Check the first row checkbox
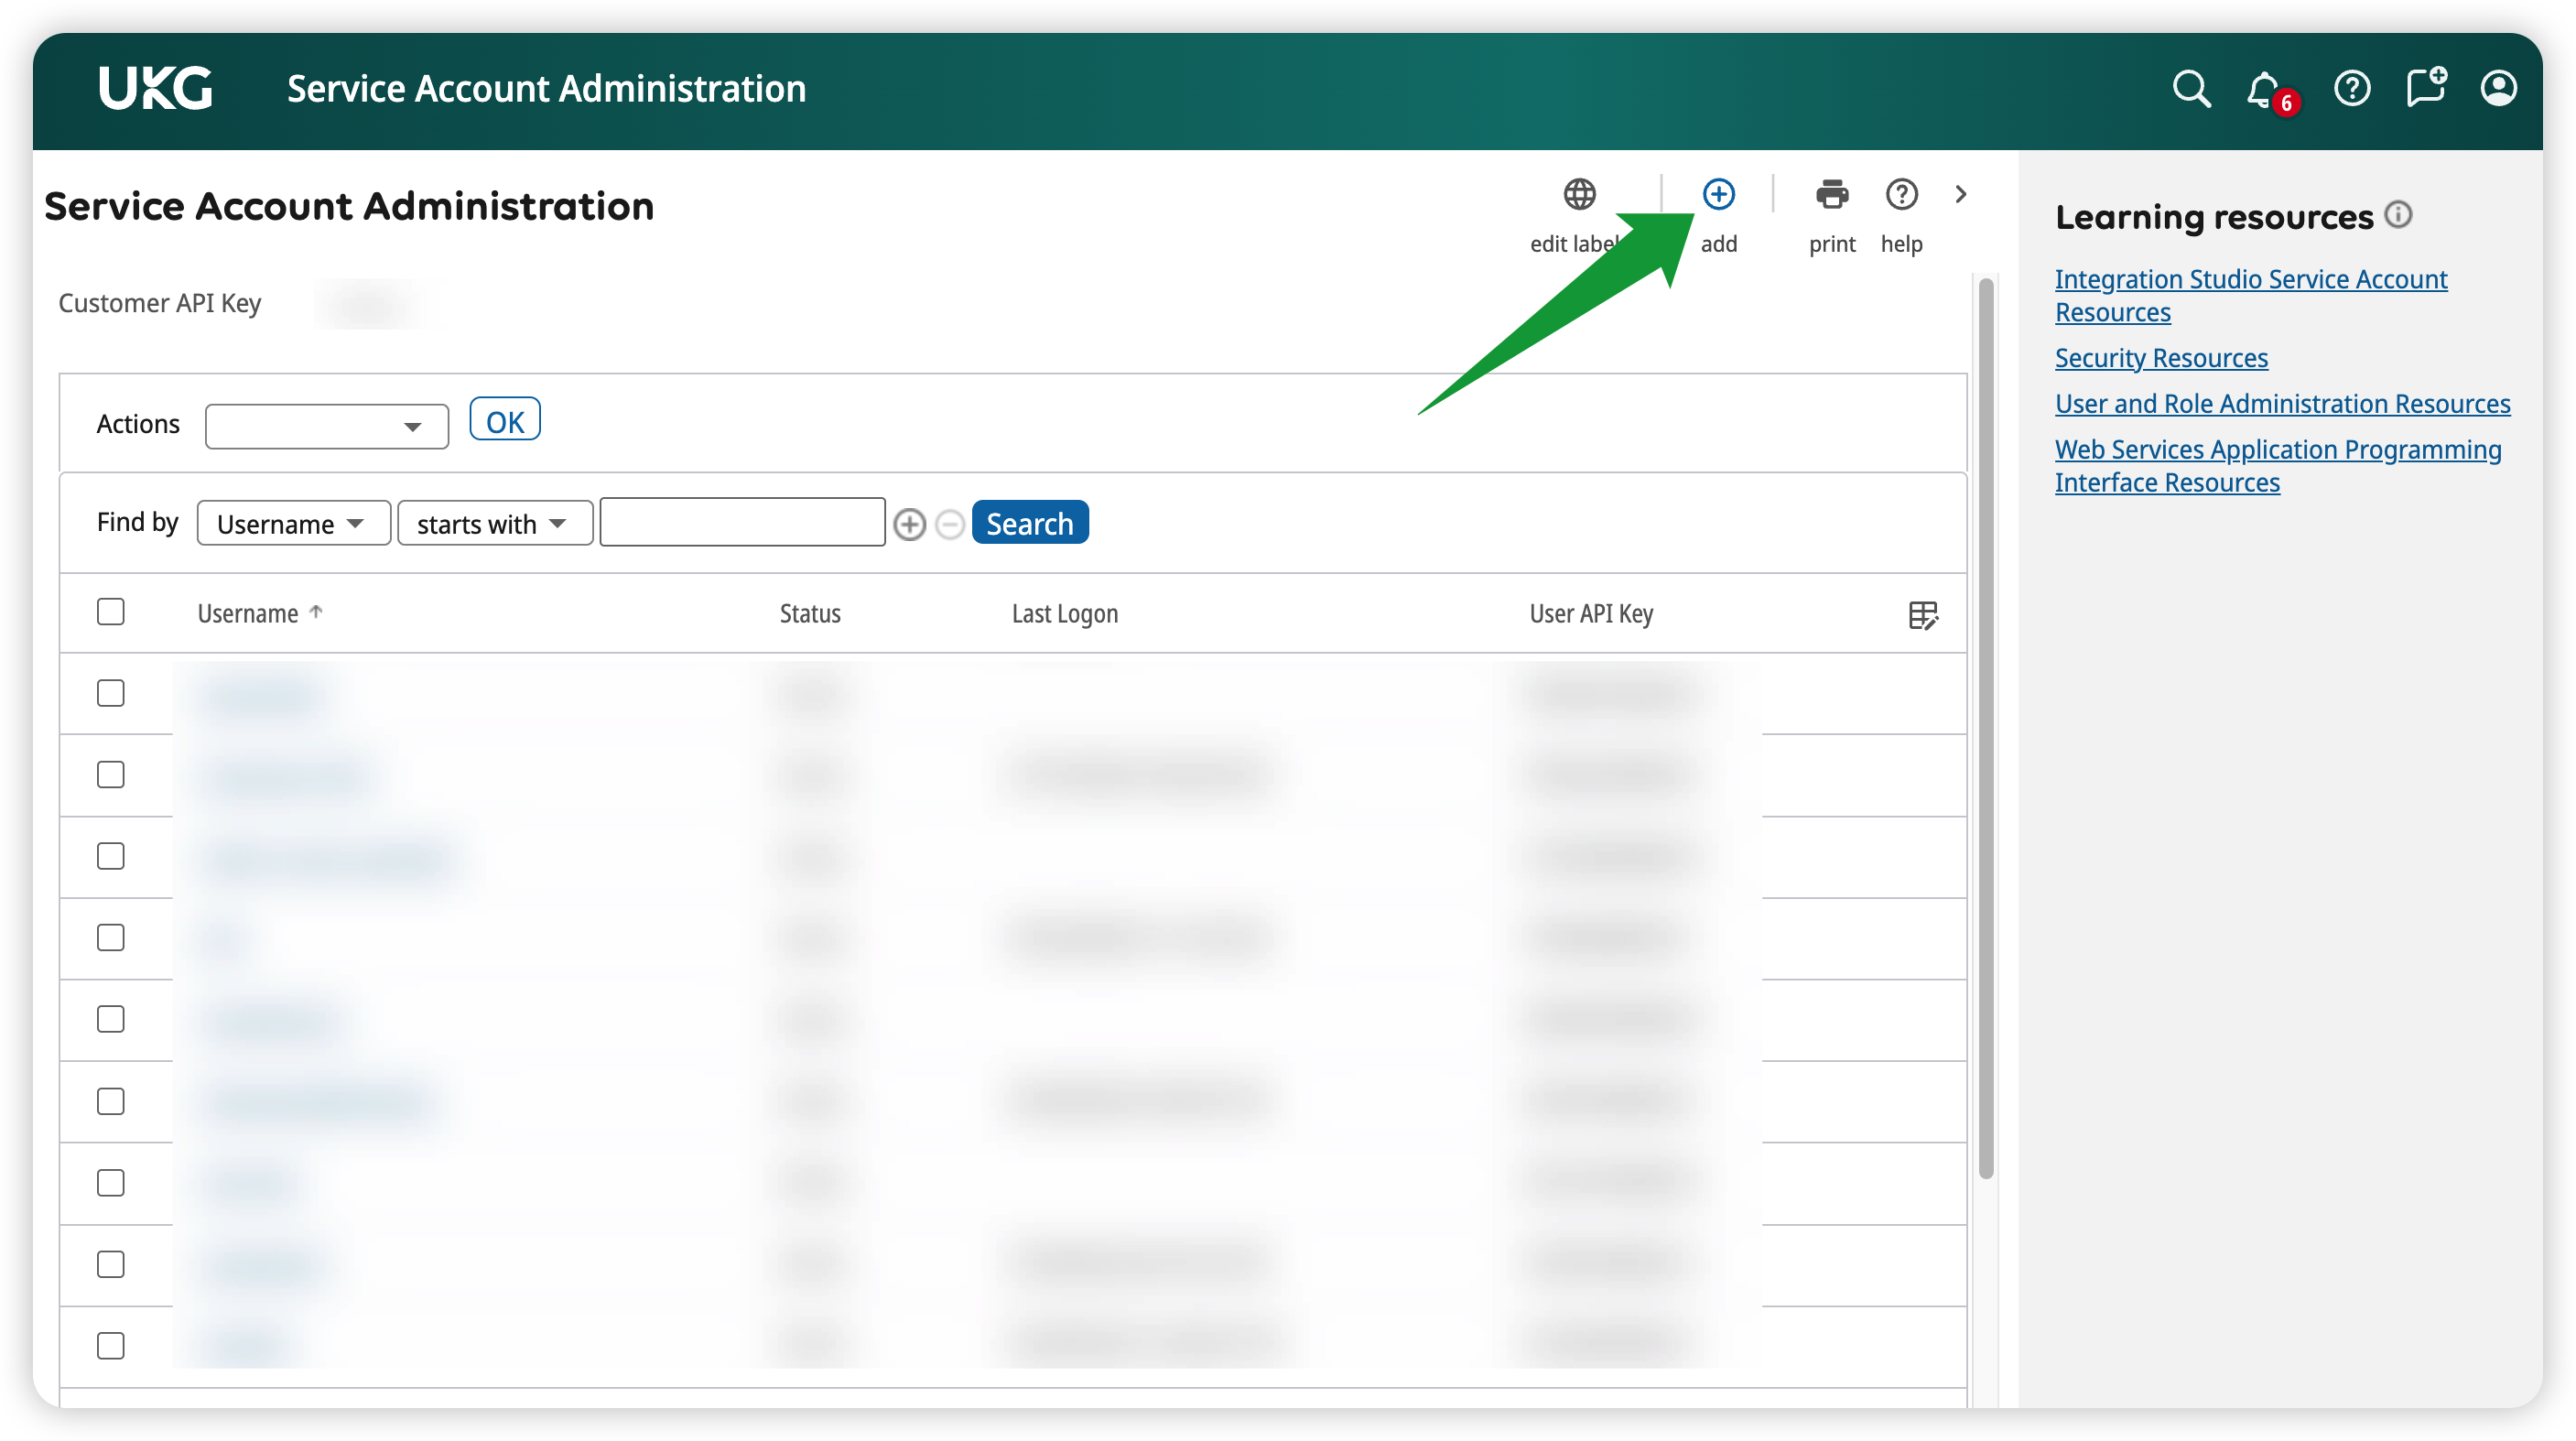 [x=111, y=693]
